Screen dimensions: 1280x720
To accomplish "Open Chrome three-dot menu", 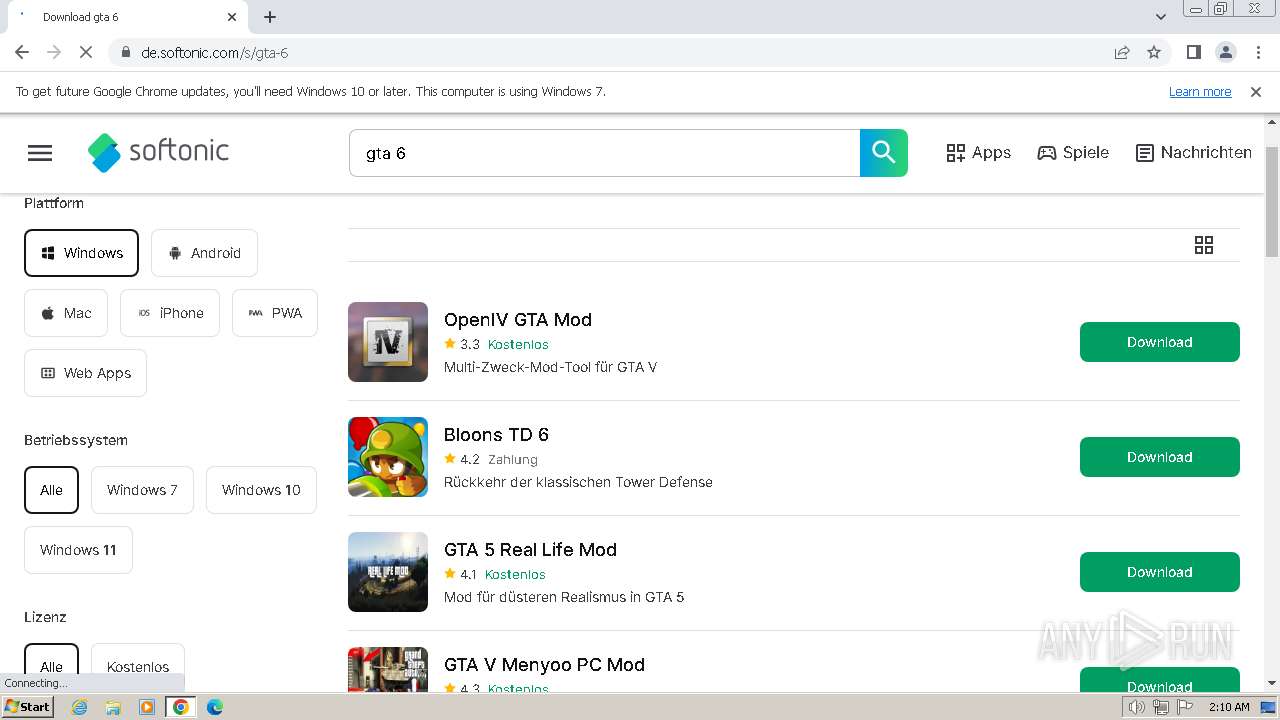I will [1257, 52].
